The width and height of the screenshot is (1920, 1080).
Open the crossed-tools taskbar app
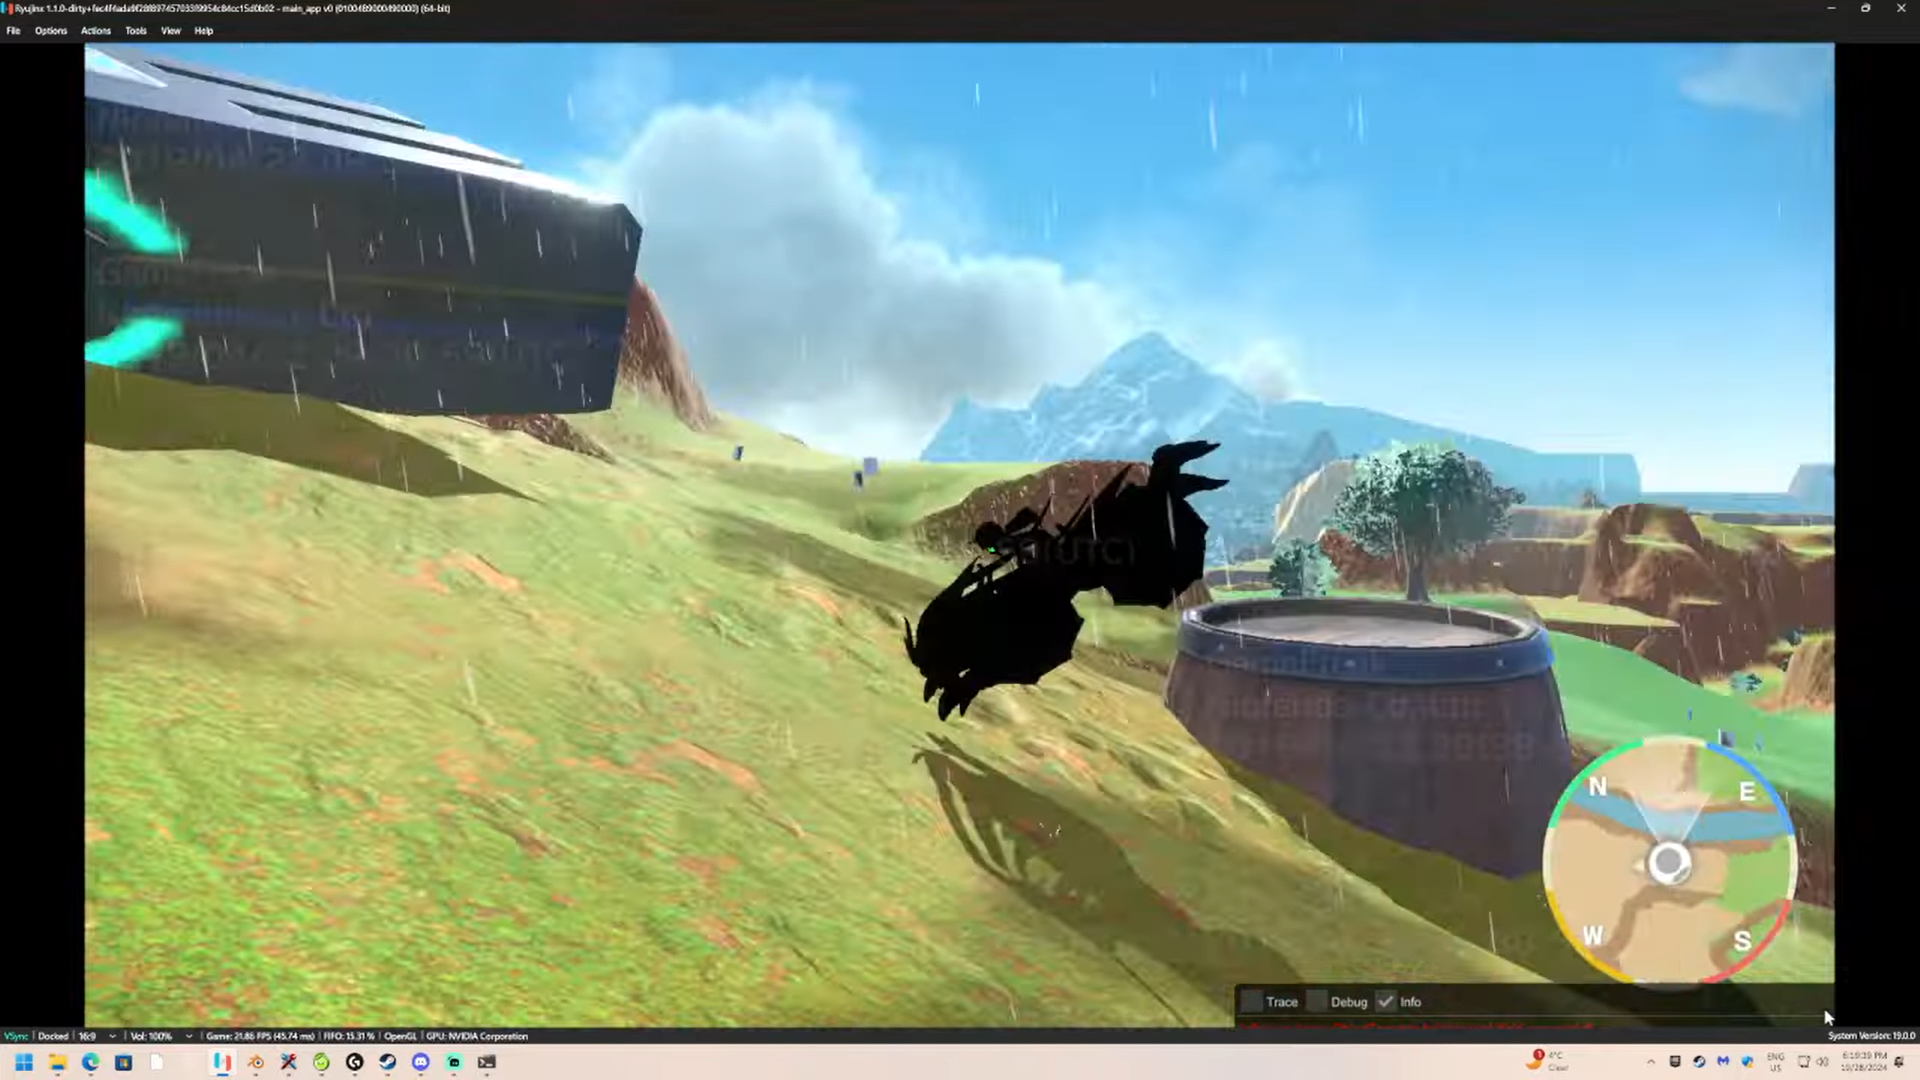[288, 1062]
